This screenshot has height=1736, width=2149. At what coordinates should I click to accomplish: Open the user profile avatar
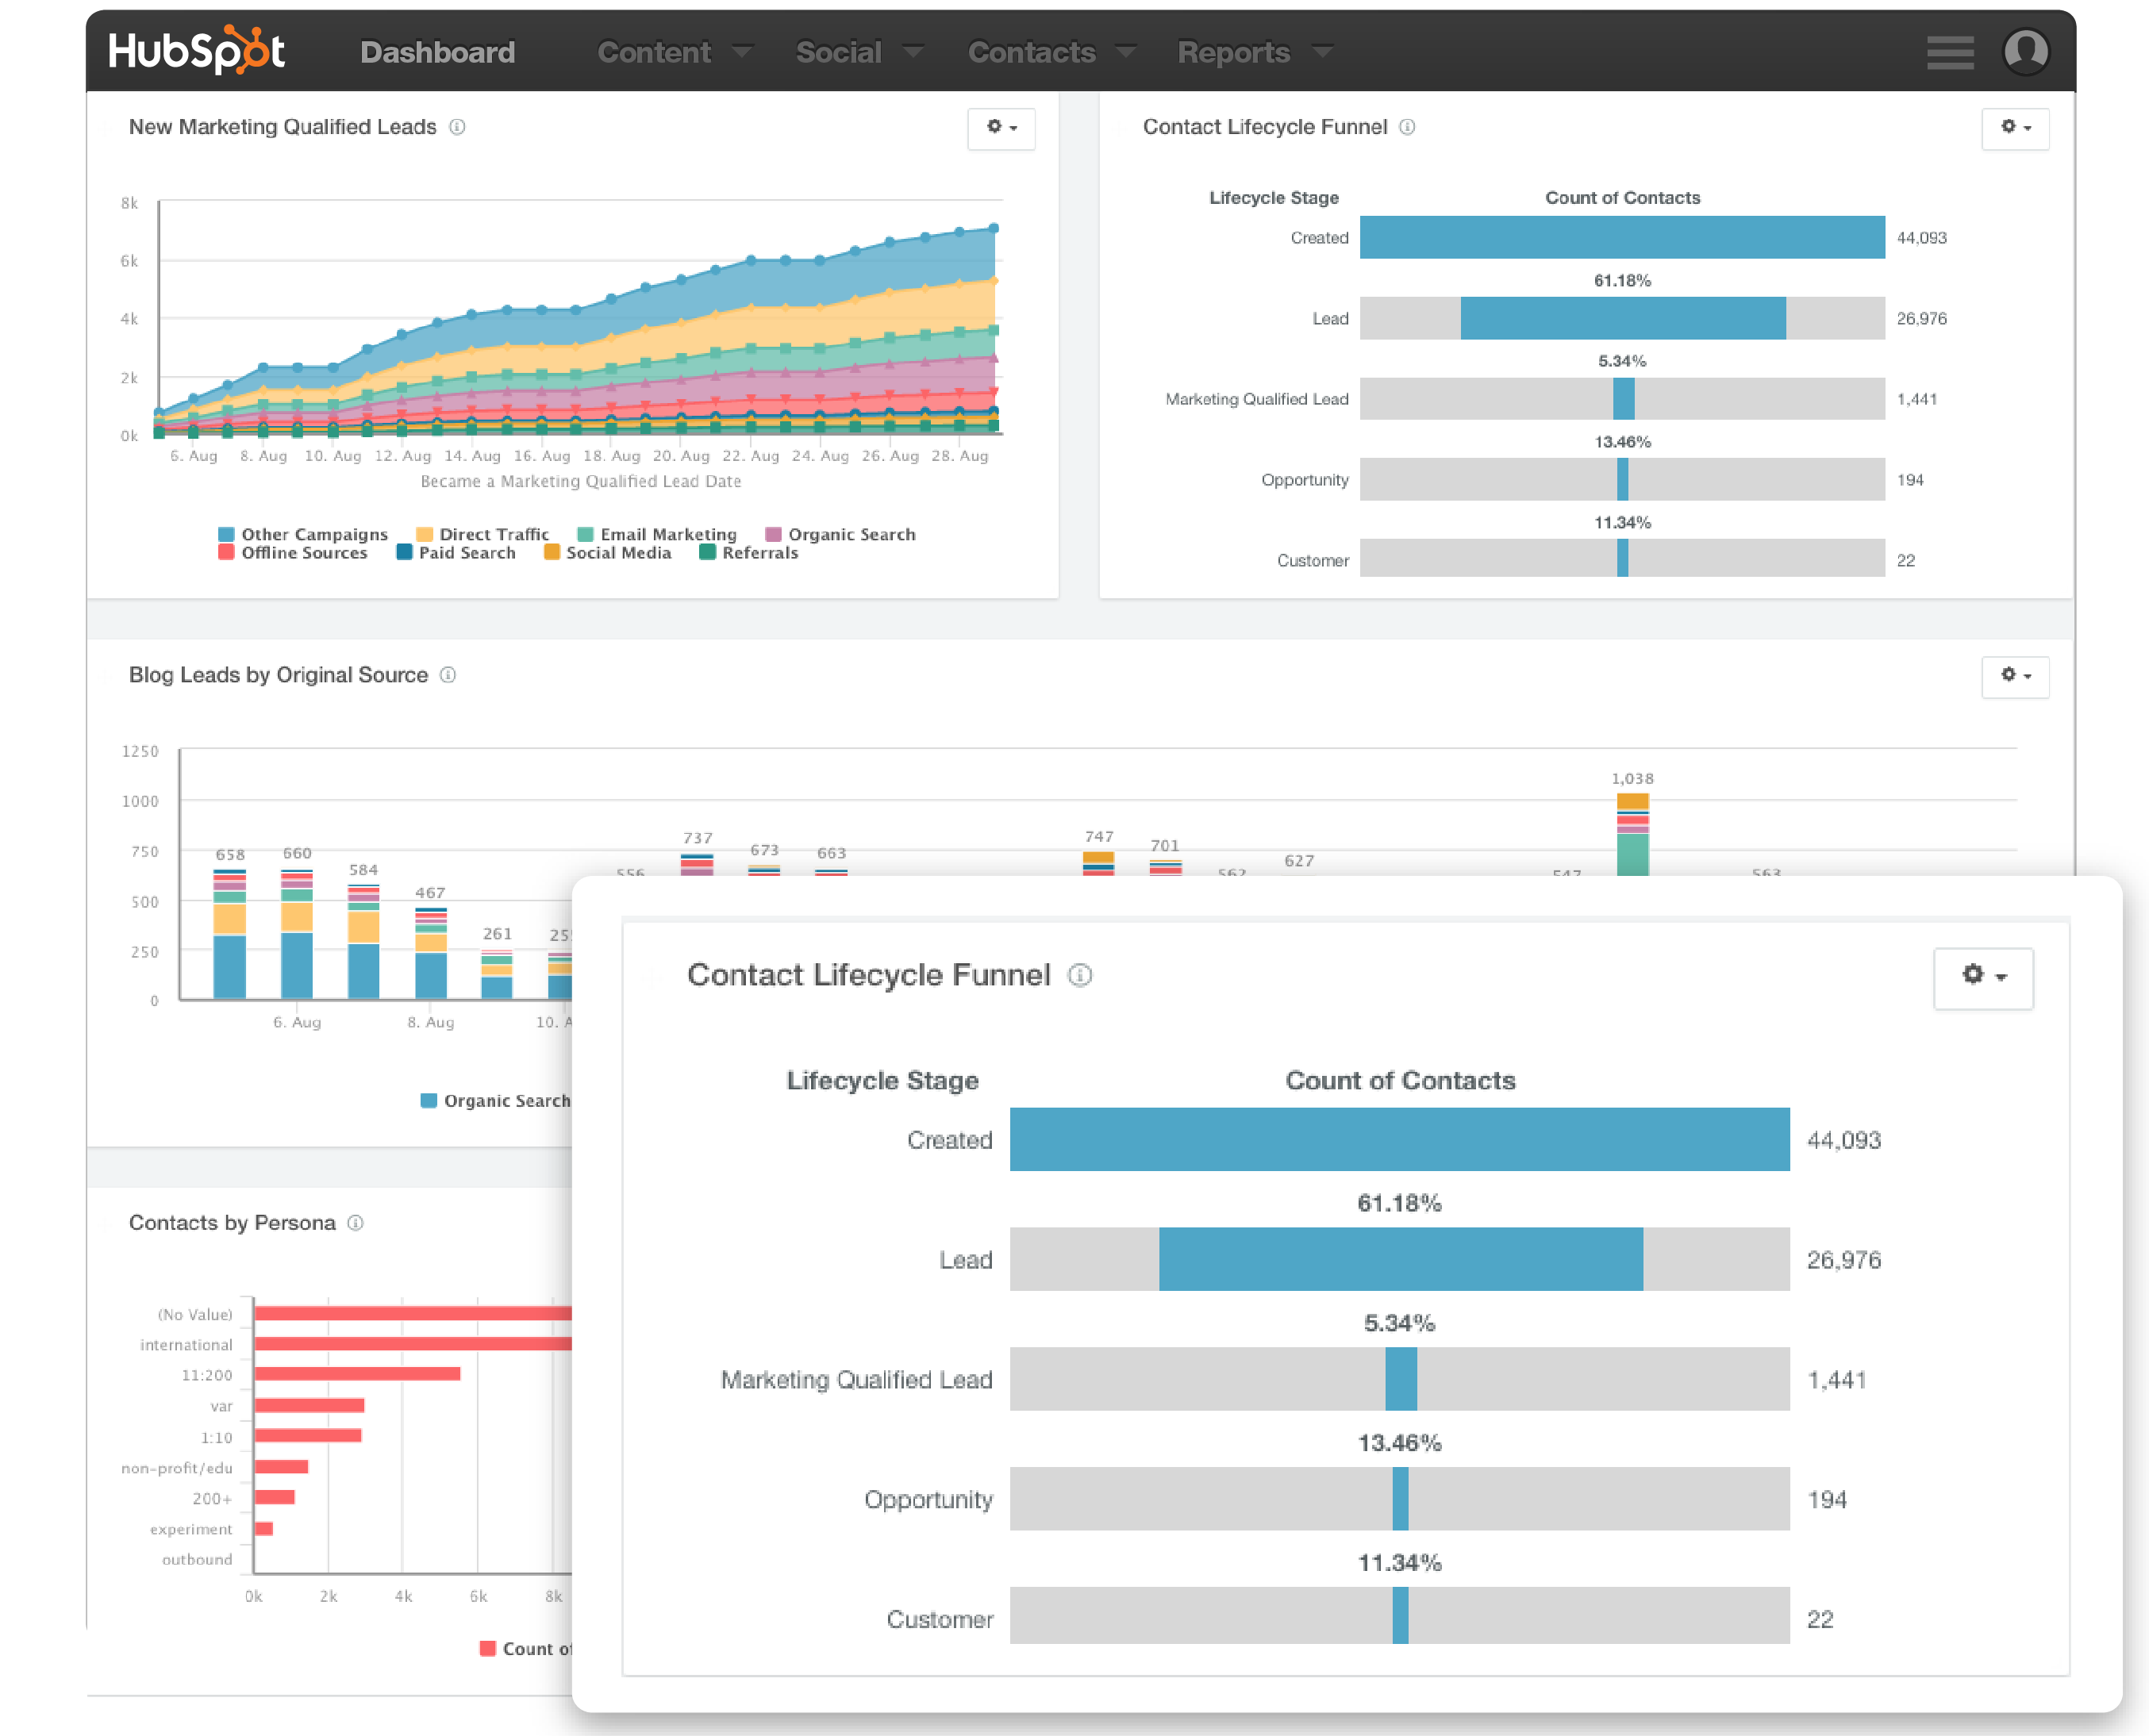click(x=2026, y=51)
